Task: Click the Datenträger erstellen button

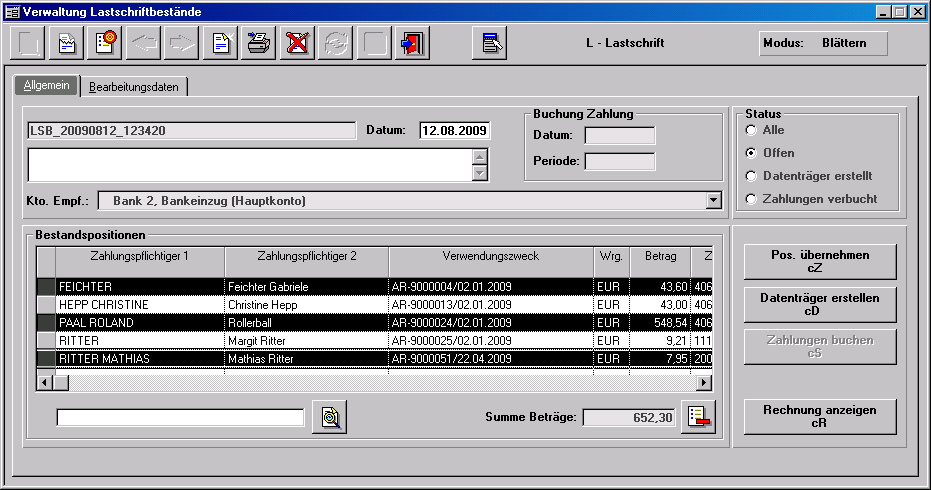Action: [x=820, y=304]
